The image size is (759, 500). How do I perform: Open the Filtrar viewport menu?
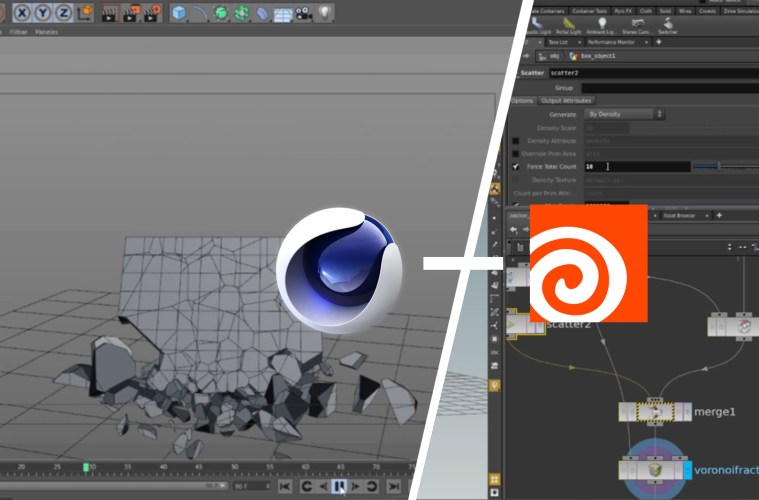(x=19, y=32)
